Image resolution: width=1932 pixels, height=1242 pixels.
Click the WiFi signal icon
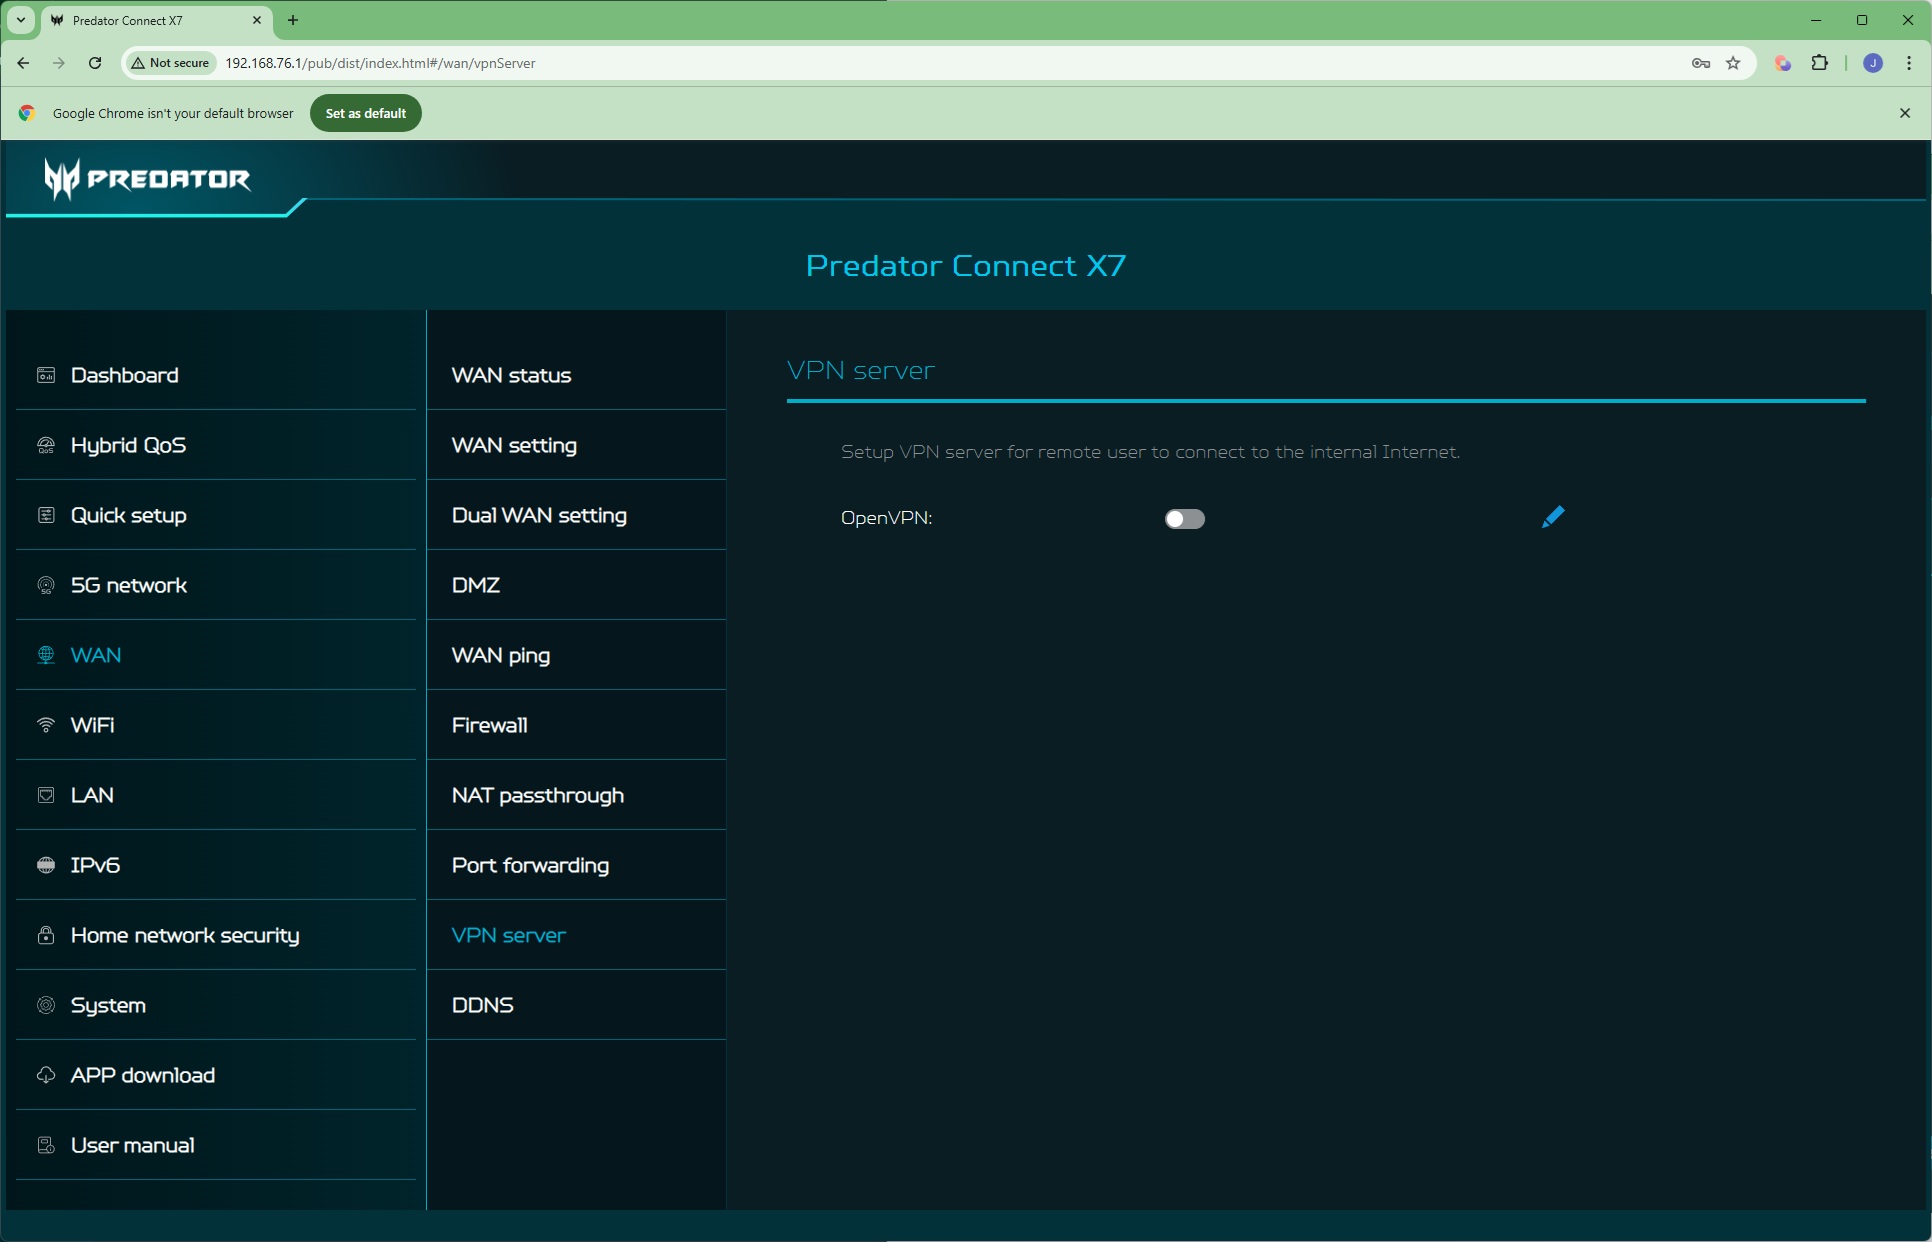pos(46,725)
